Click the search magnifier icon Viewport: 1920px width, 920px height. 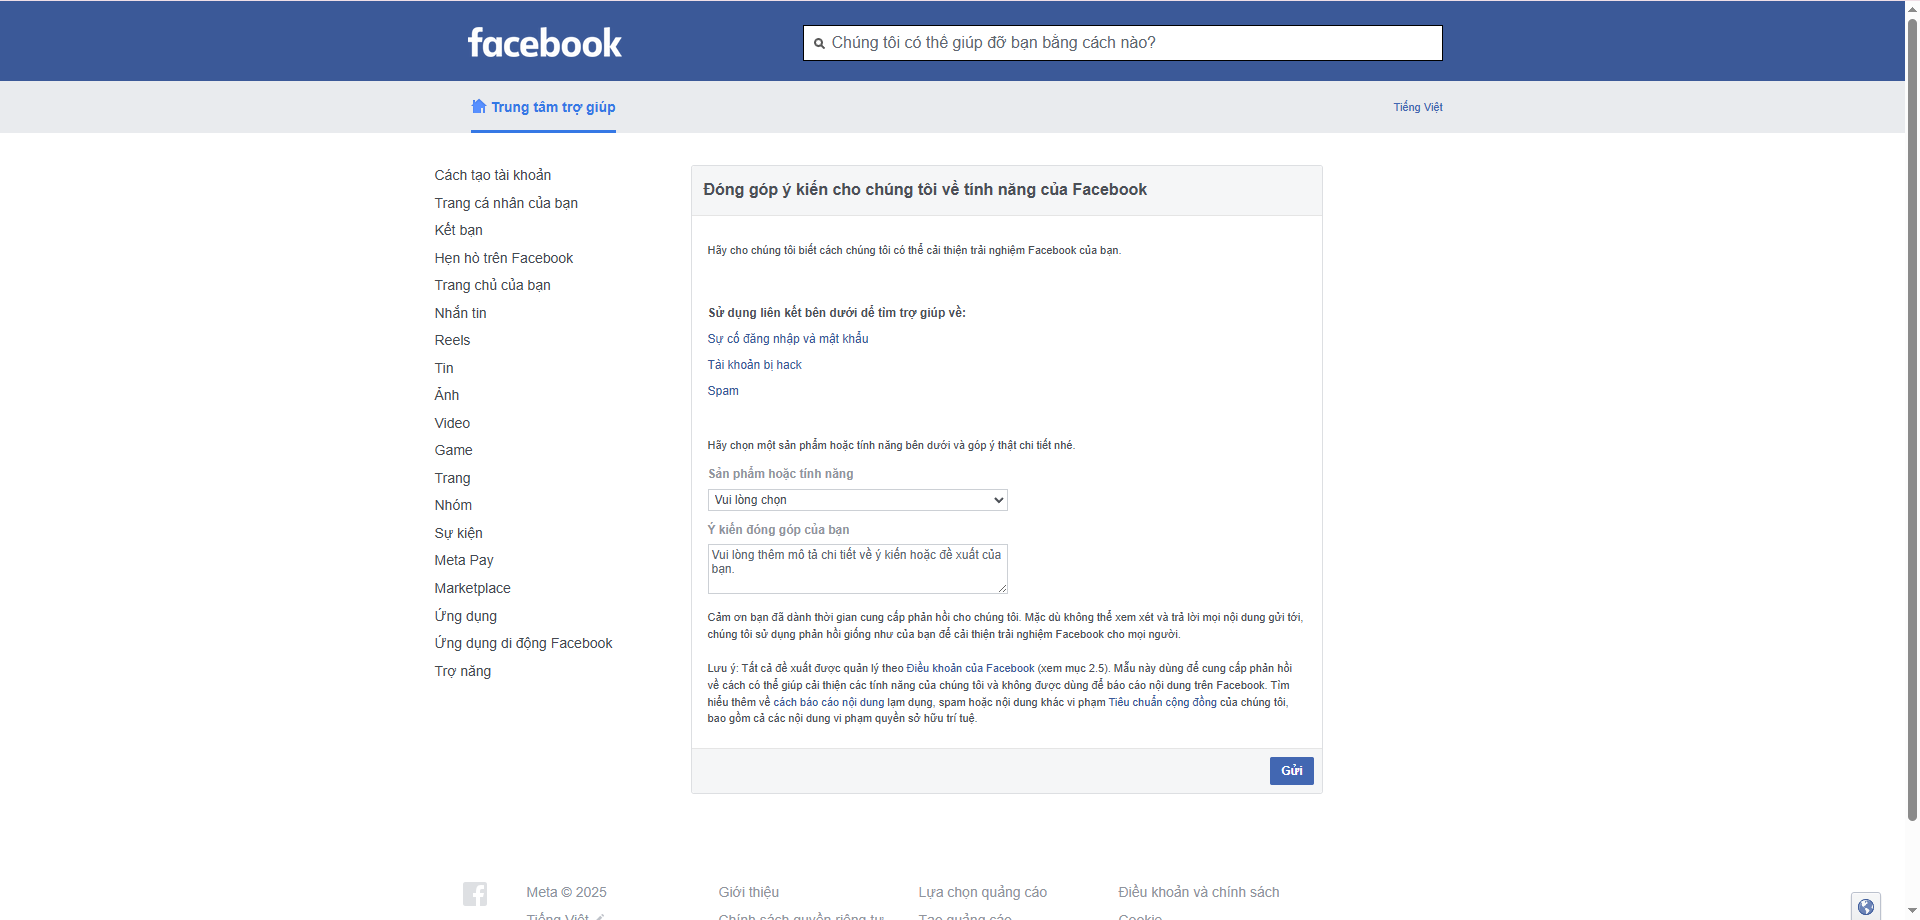point(819,43)
